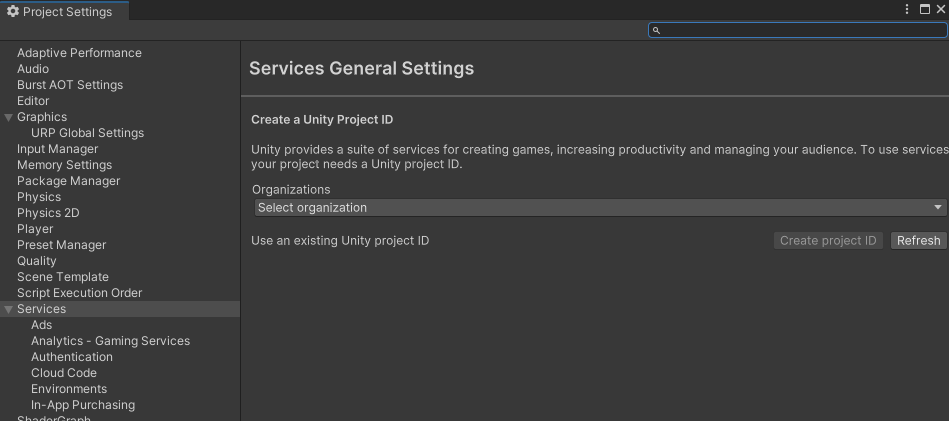The width and height of the screenshot is (949, 421).
Task: Open the window kebab options menu
Action: (x=907, y=9)
